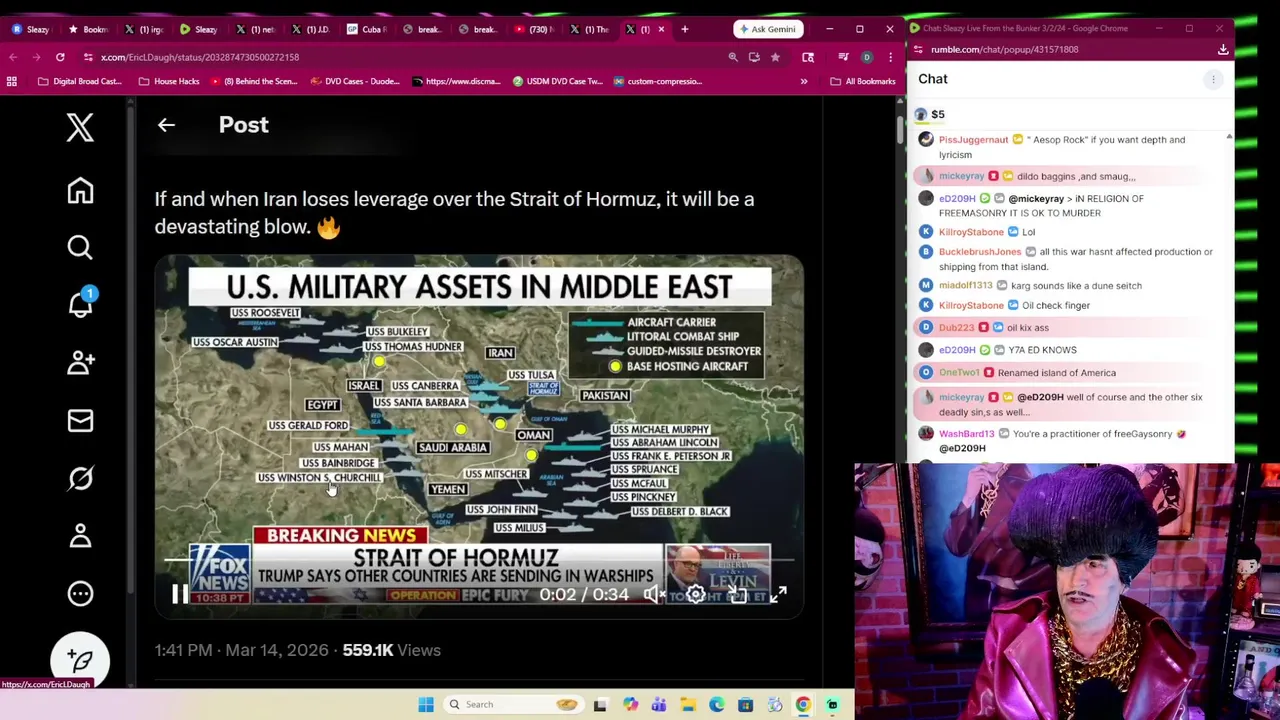This screenshot has height=720, width=1280.
Task: Open the Follow people icon in X sidebar
Action: [x=80, y=362]
